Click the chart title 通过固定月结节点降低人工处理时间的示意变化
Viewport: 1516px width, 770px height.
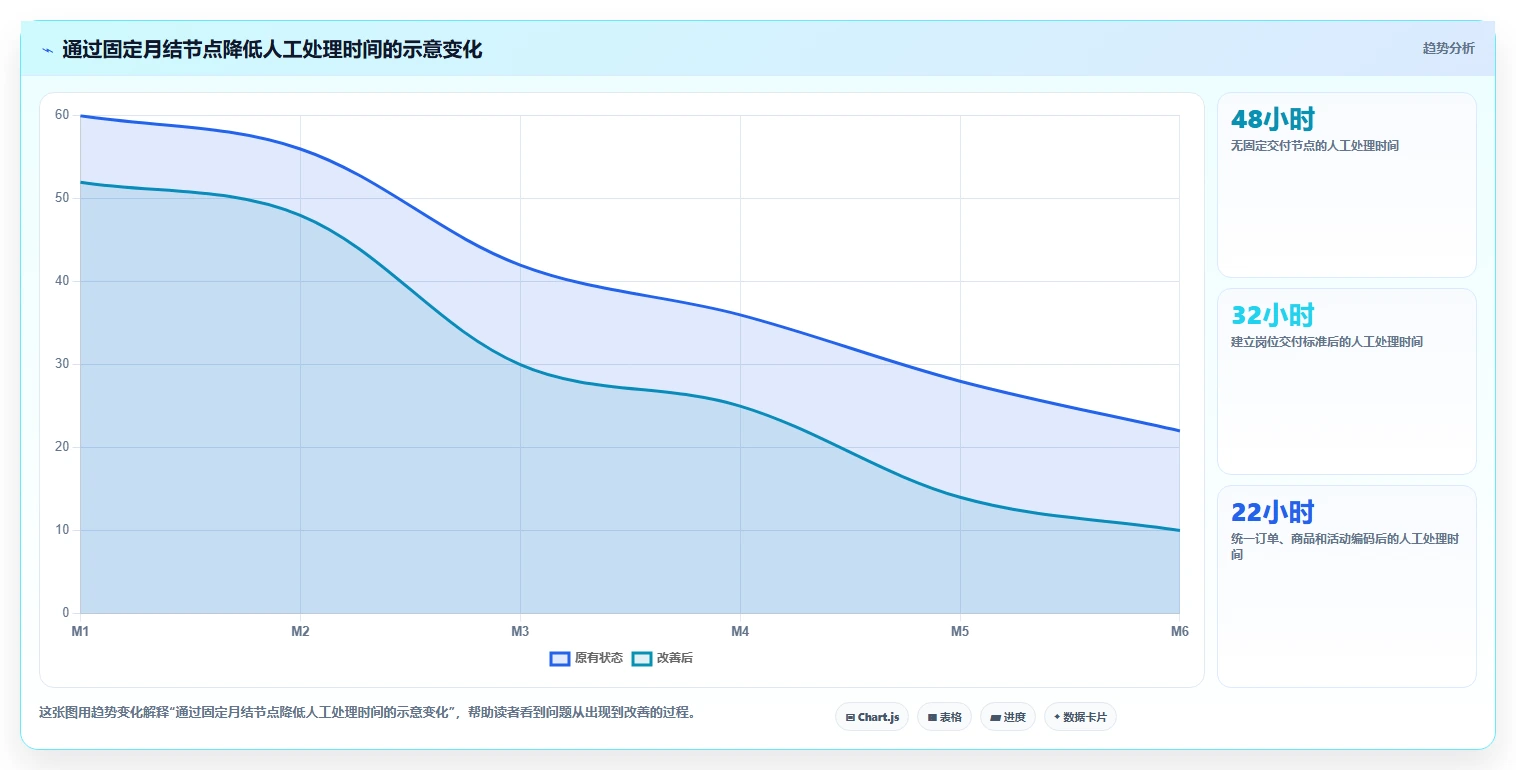pyautogui.click(x=272, y=49)
